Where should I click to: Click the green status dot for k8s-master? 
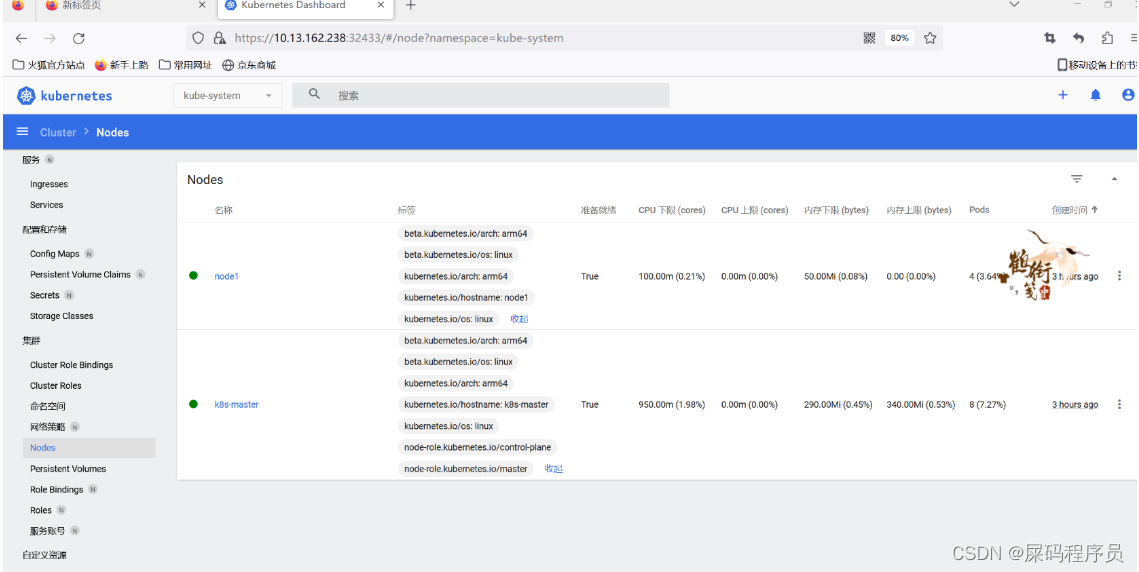pos(193,404)
